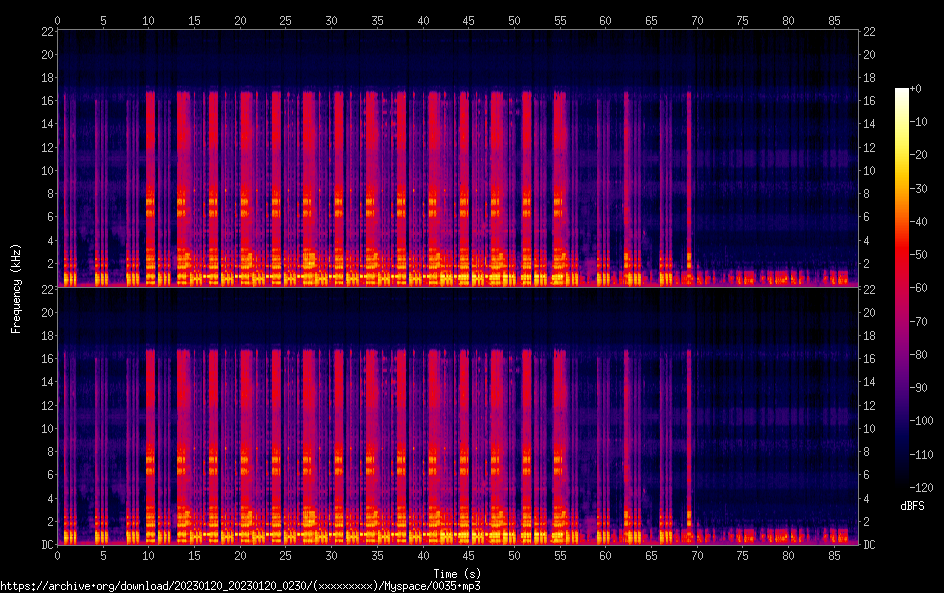Click the 45 tick on the top time axis

tap(468, 20)
